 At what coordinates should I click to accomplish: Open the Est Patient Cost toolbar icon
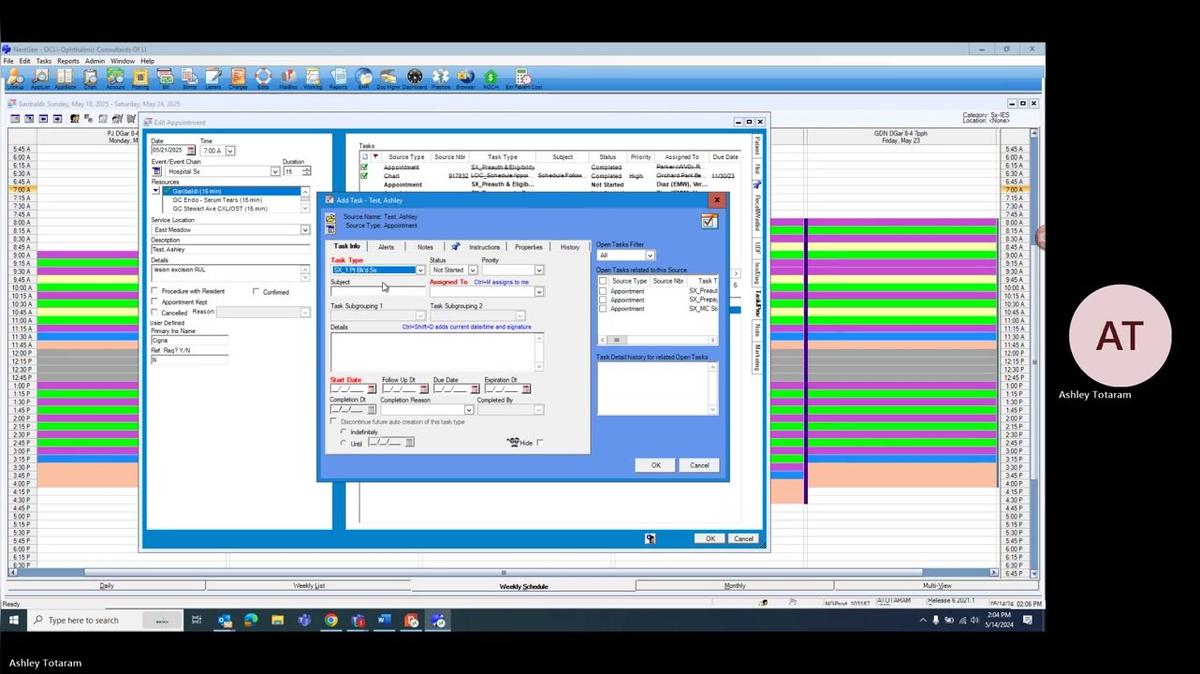[x=524, y=76]
